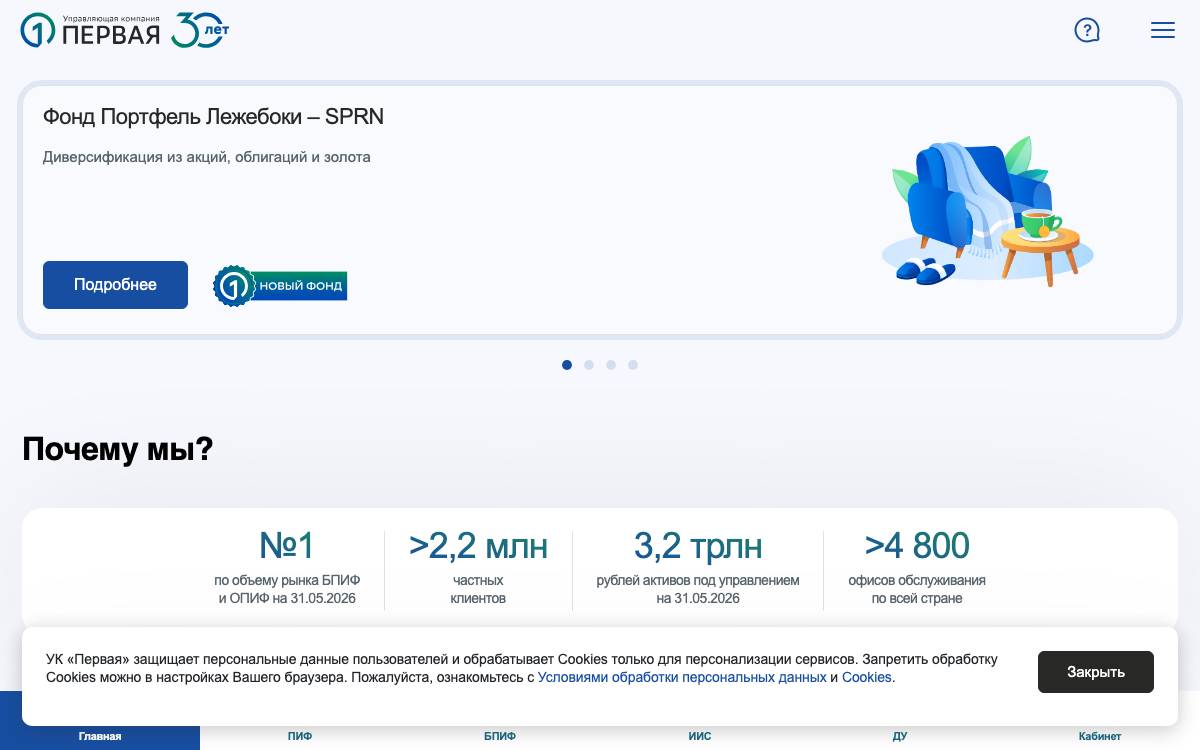Click the Новый фонд badge
Viewport: 1200px width, 750px height.
(280, 286)
